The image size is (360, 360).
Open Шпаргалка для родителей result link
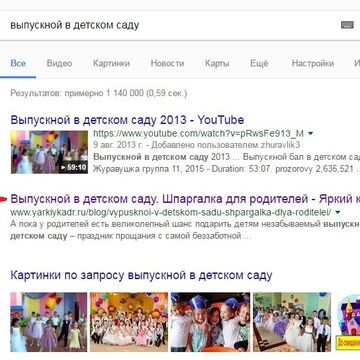point(185,199)
